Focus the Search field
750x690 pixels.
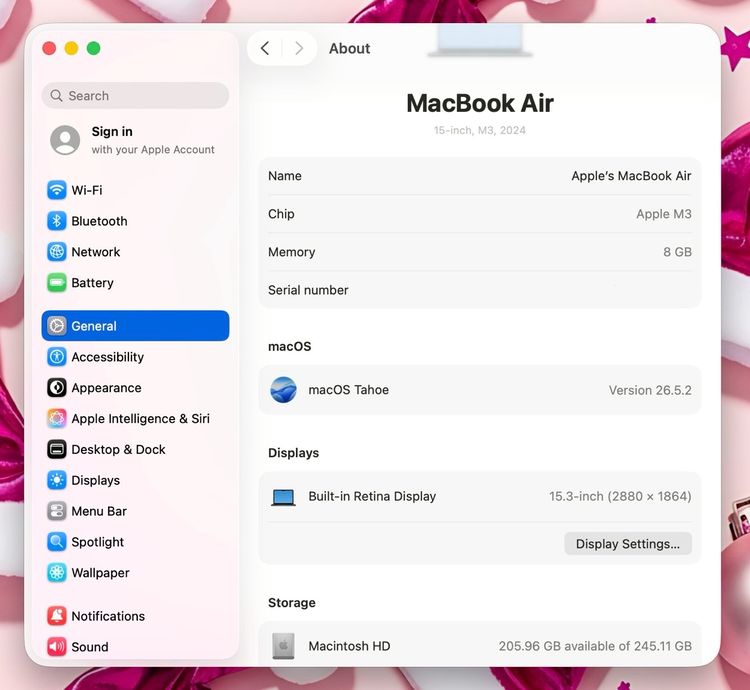(x=135, y=96)
